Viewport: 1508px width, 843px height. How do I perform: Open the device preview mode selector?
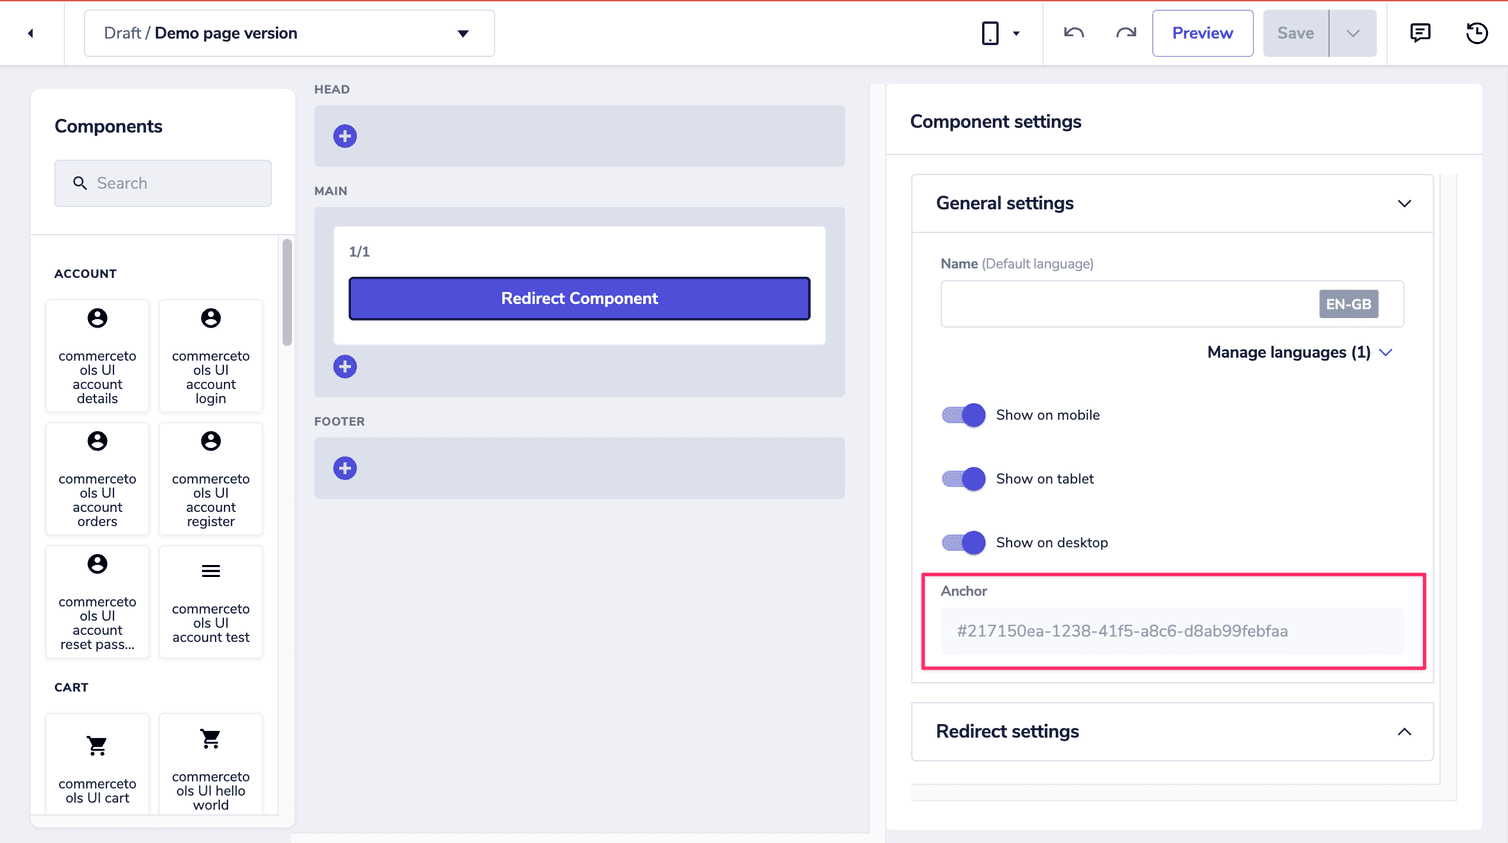(x=999, y=33)
